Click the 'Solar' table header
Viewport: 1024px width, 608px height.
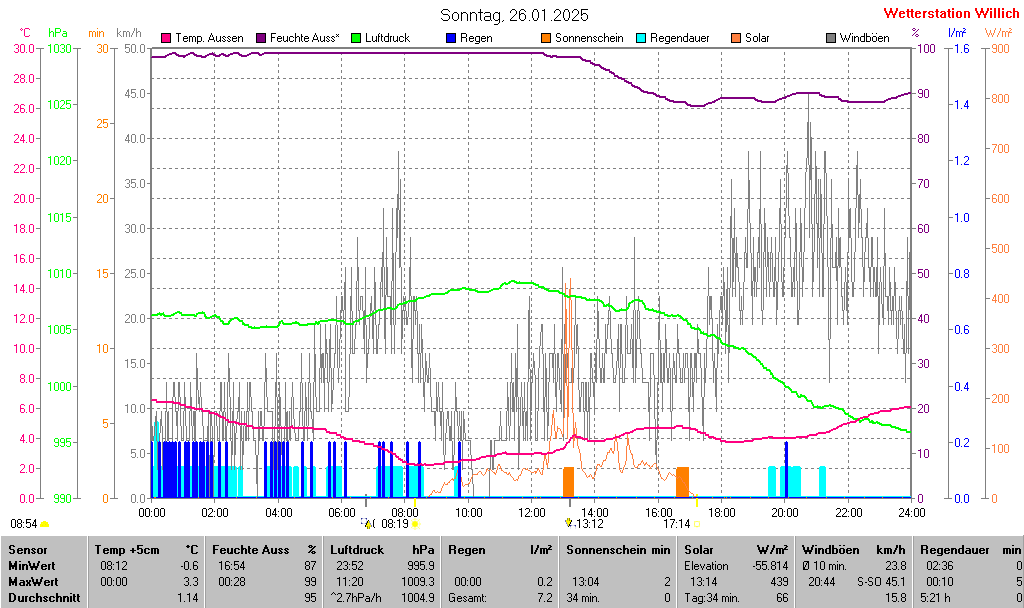(699, 550)
